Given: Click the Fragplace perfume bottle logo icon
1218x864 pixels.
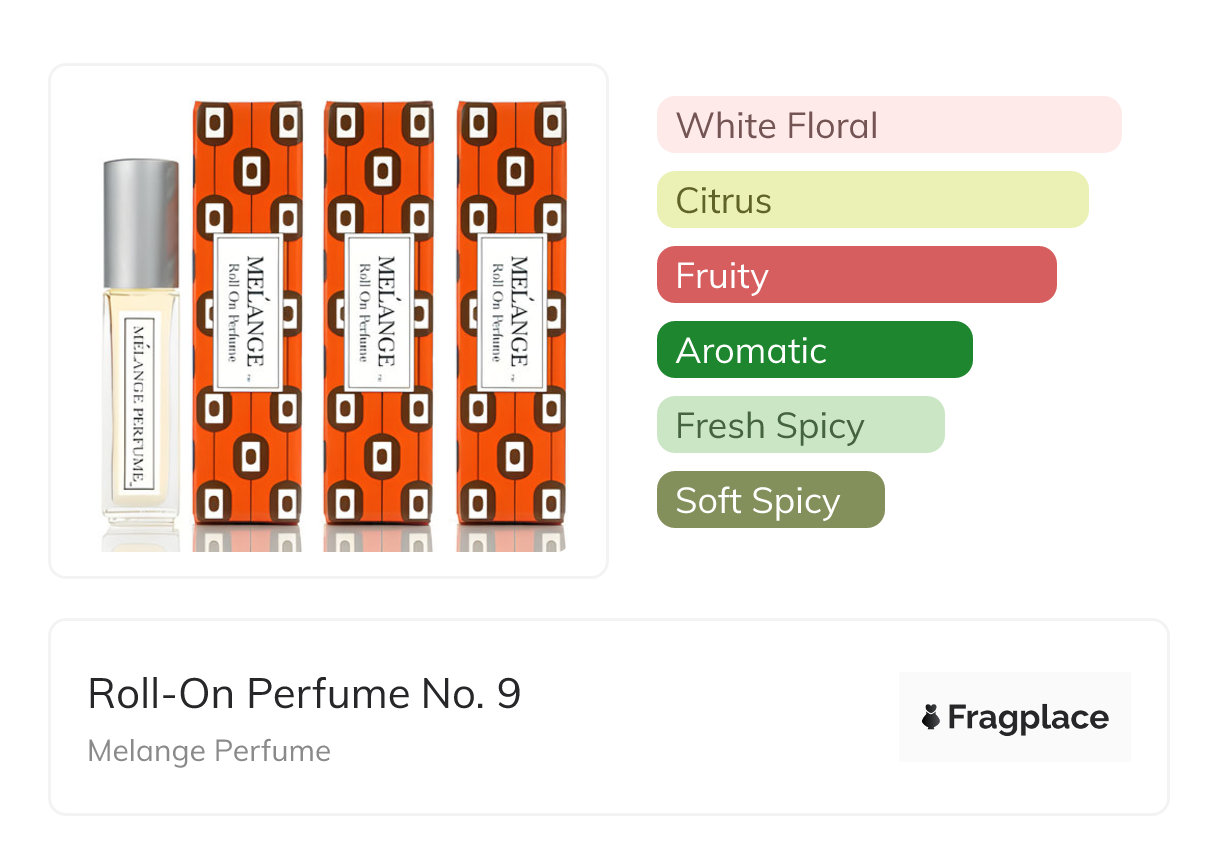Looking at the screenshot, I should click(x=931, y=717).
